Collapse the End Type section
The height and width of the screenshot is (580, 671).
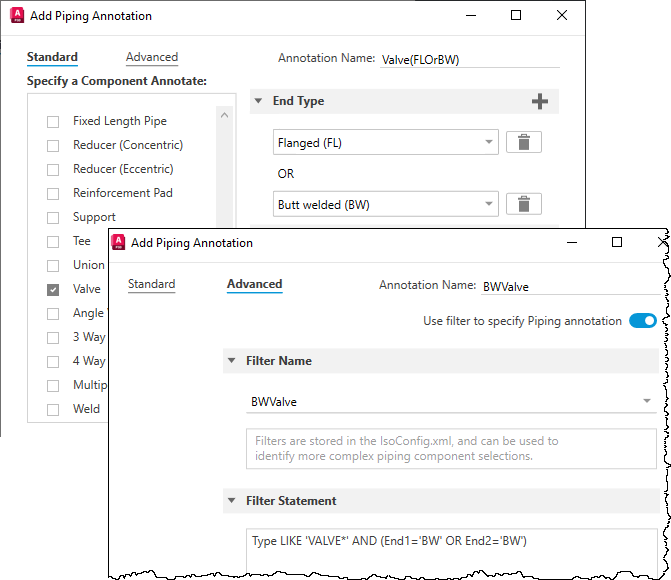click(258, 101)
